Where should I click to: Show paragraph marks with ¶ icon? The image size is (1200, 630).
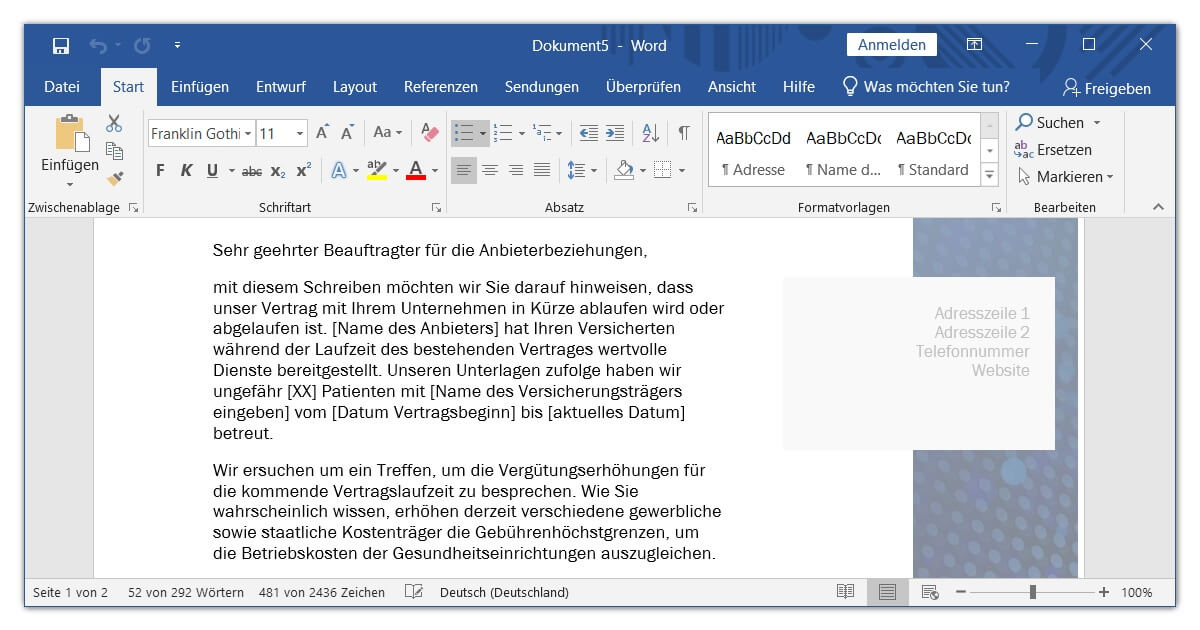click(x=684, y=131)
